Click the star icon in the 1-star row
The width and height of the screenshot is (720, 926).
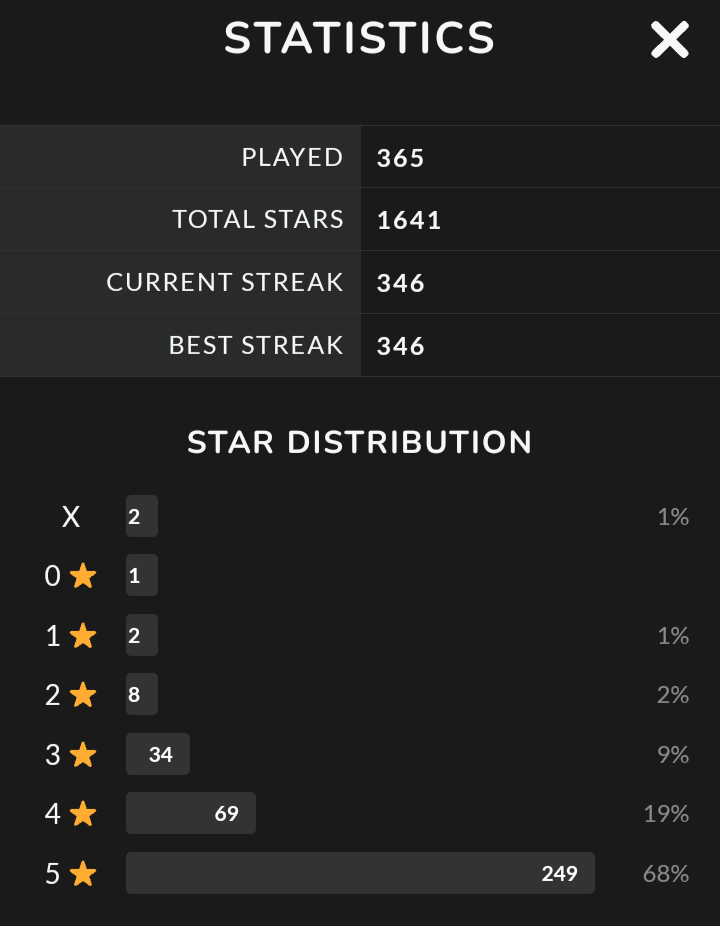(83, 636)
